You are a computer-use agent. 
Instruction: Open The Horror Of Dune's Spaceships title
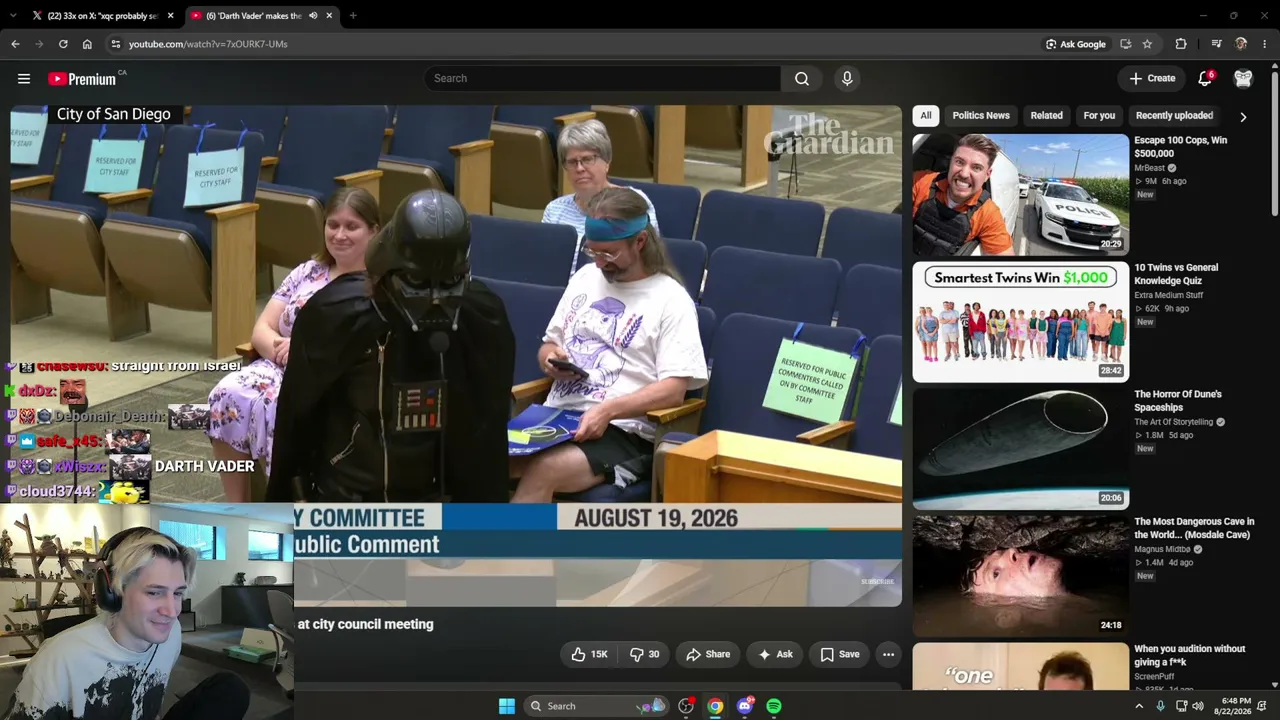[x=1178, y=401]
